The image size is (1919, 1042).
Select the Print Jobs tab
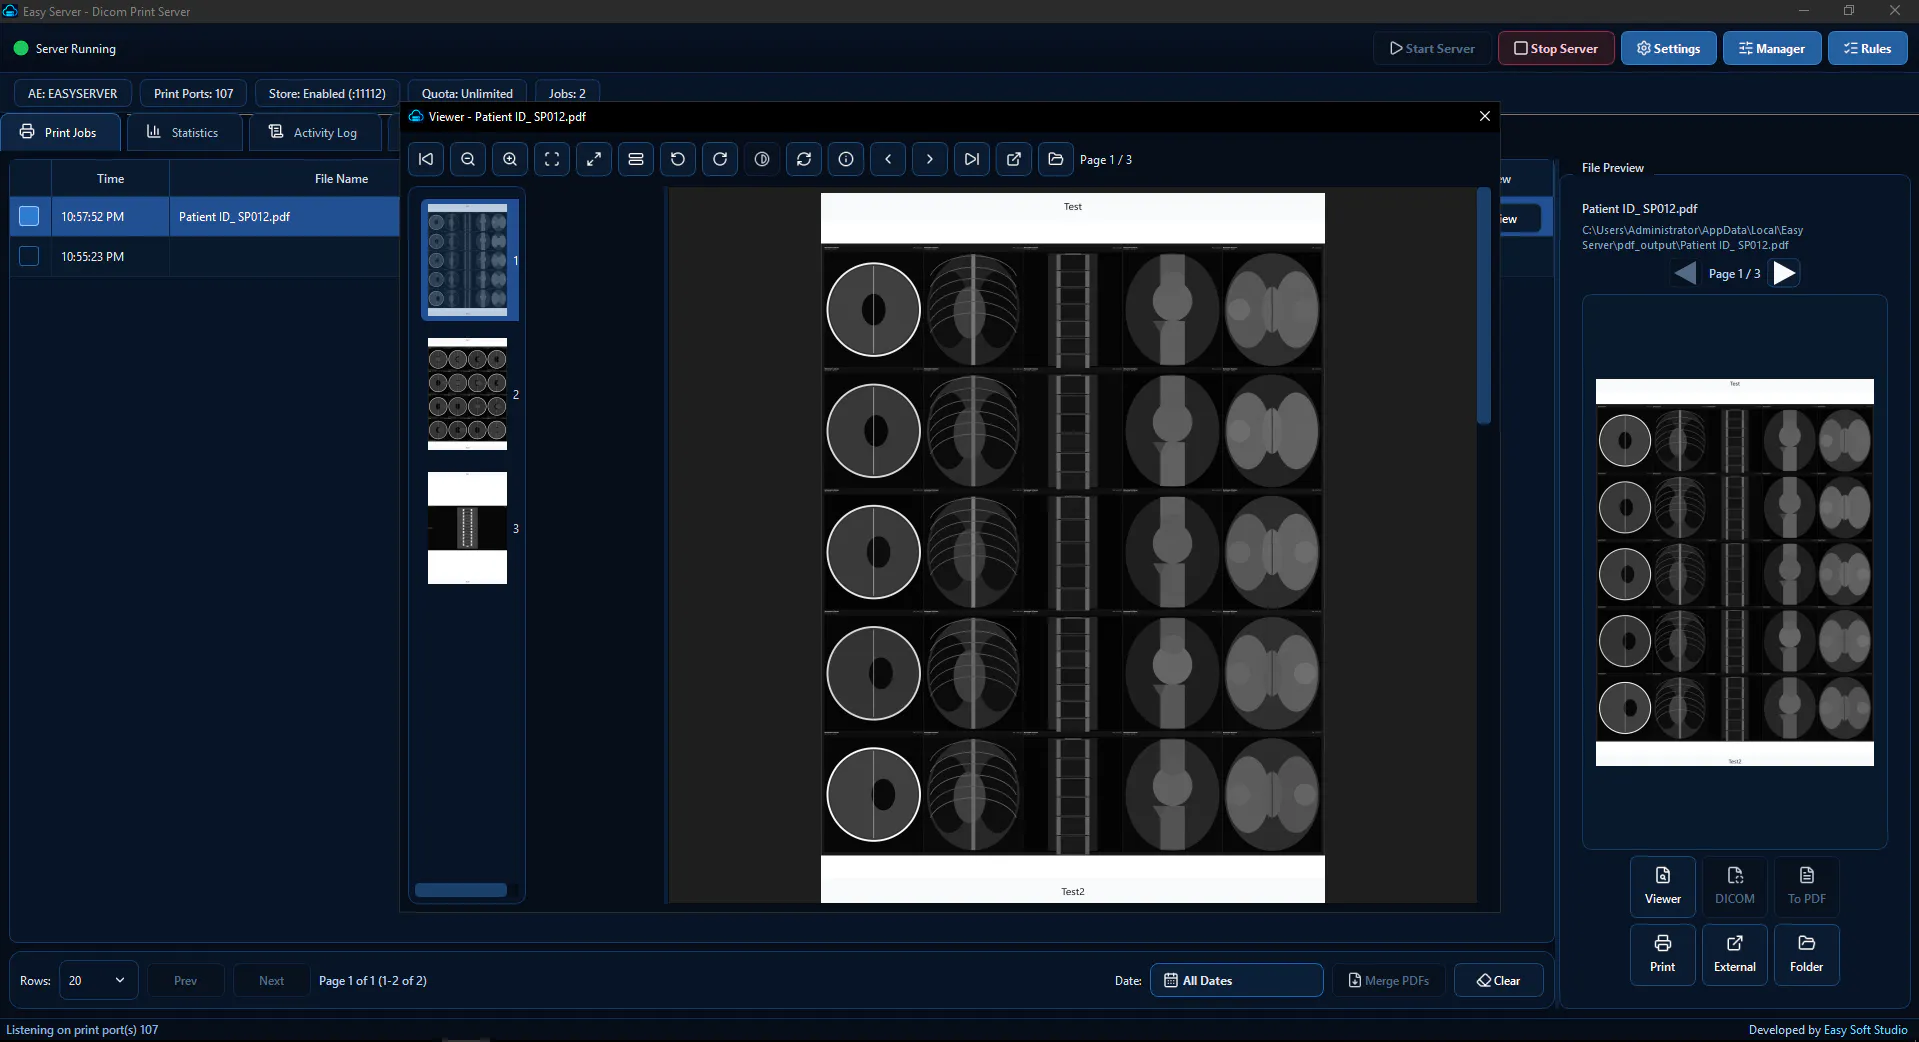(59, 132)
